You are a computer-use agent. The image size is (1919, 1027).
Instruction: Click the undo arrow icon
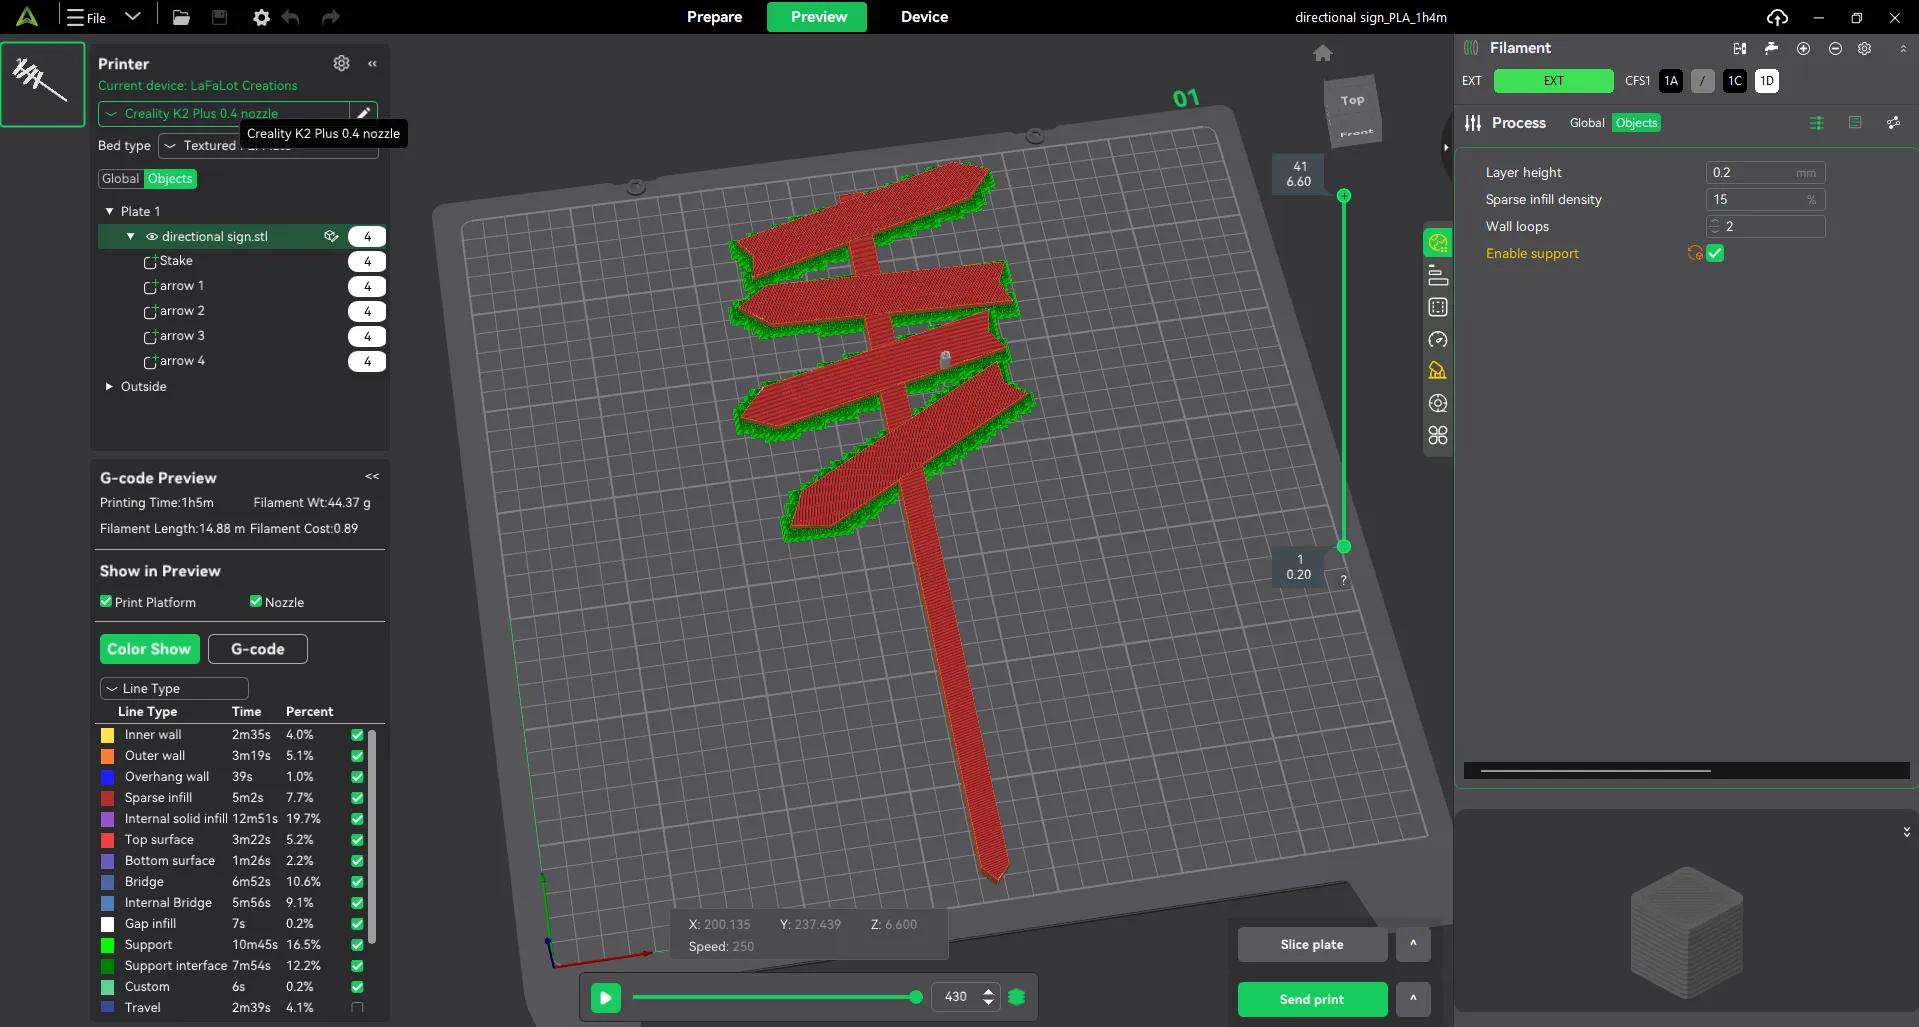click(291, 17)
